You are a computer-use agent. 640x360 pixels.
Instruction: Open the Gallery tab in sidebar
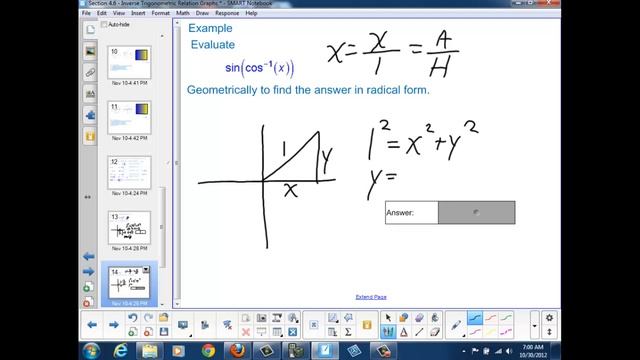pos(90,51)
